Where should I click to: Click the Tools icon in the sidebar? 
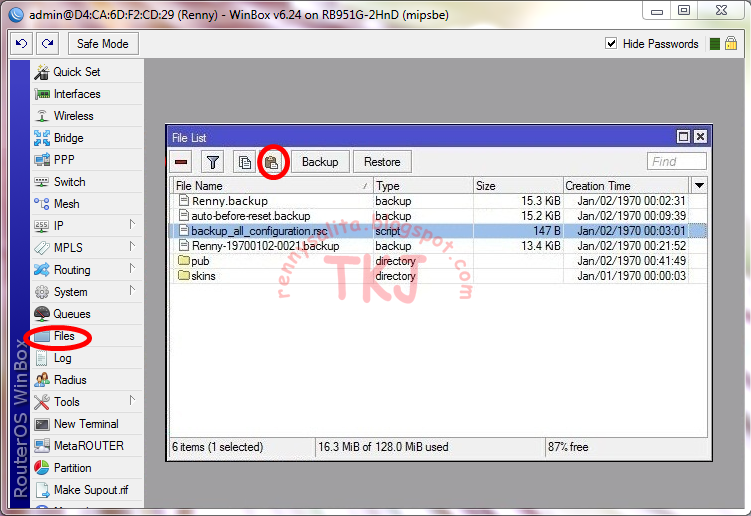42,402
